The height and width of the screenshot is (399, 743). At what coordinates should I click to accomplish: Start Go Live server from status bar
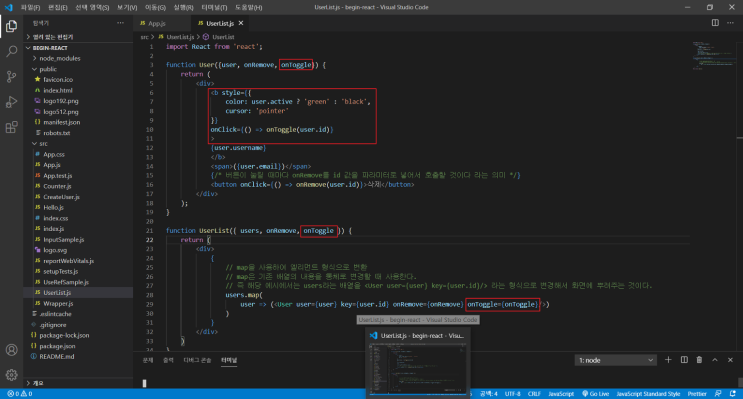pyautogui.click(x=595, y=394)
